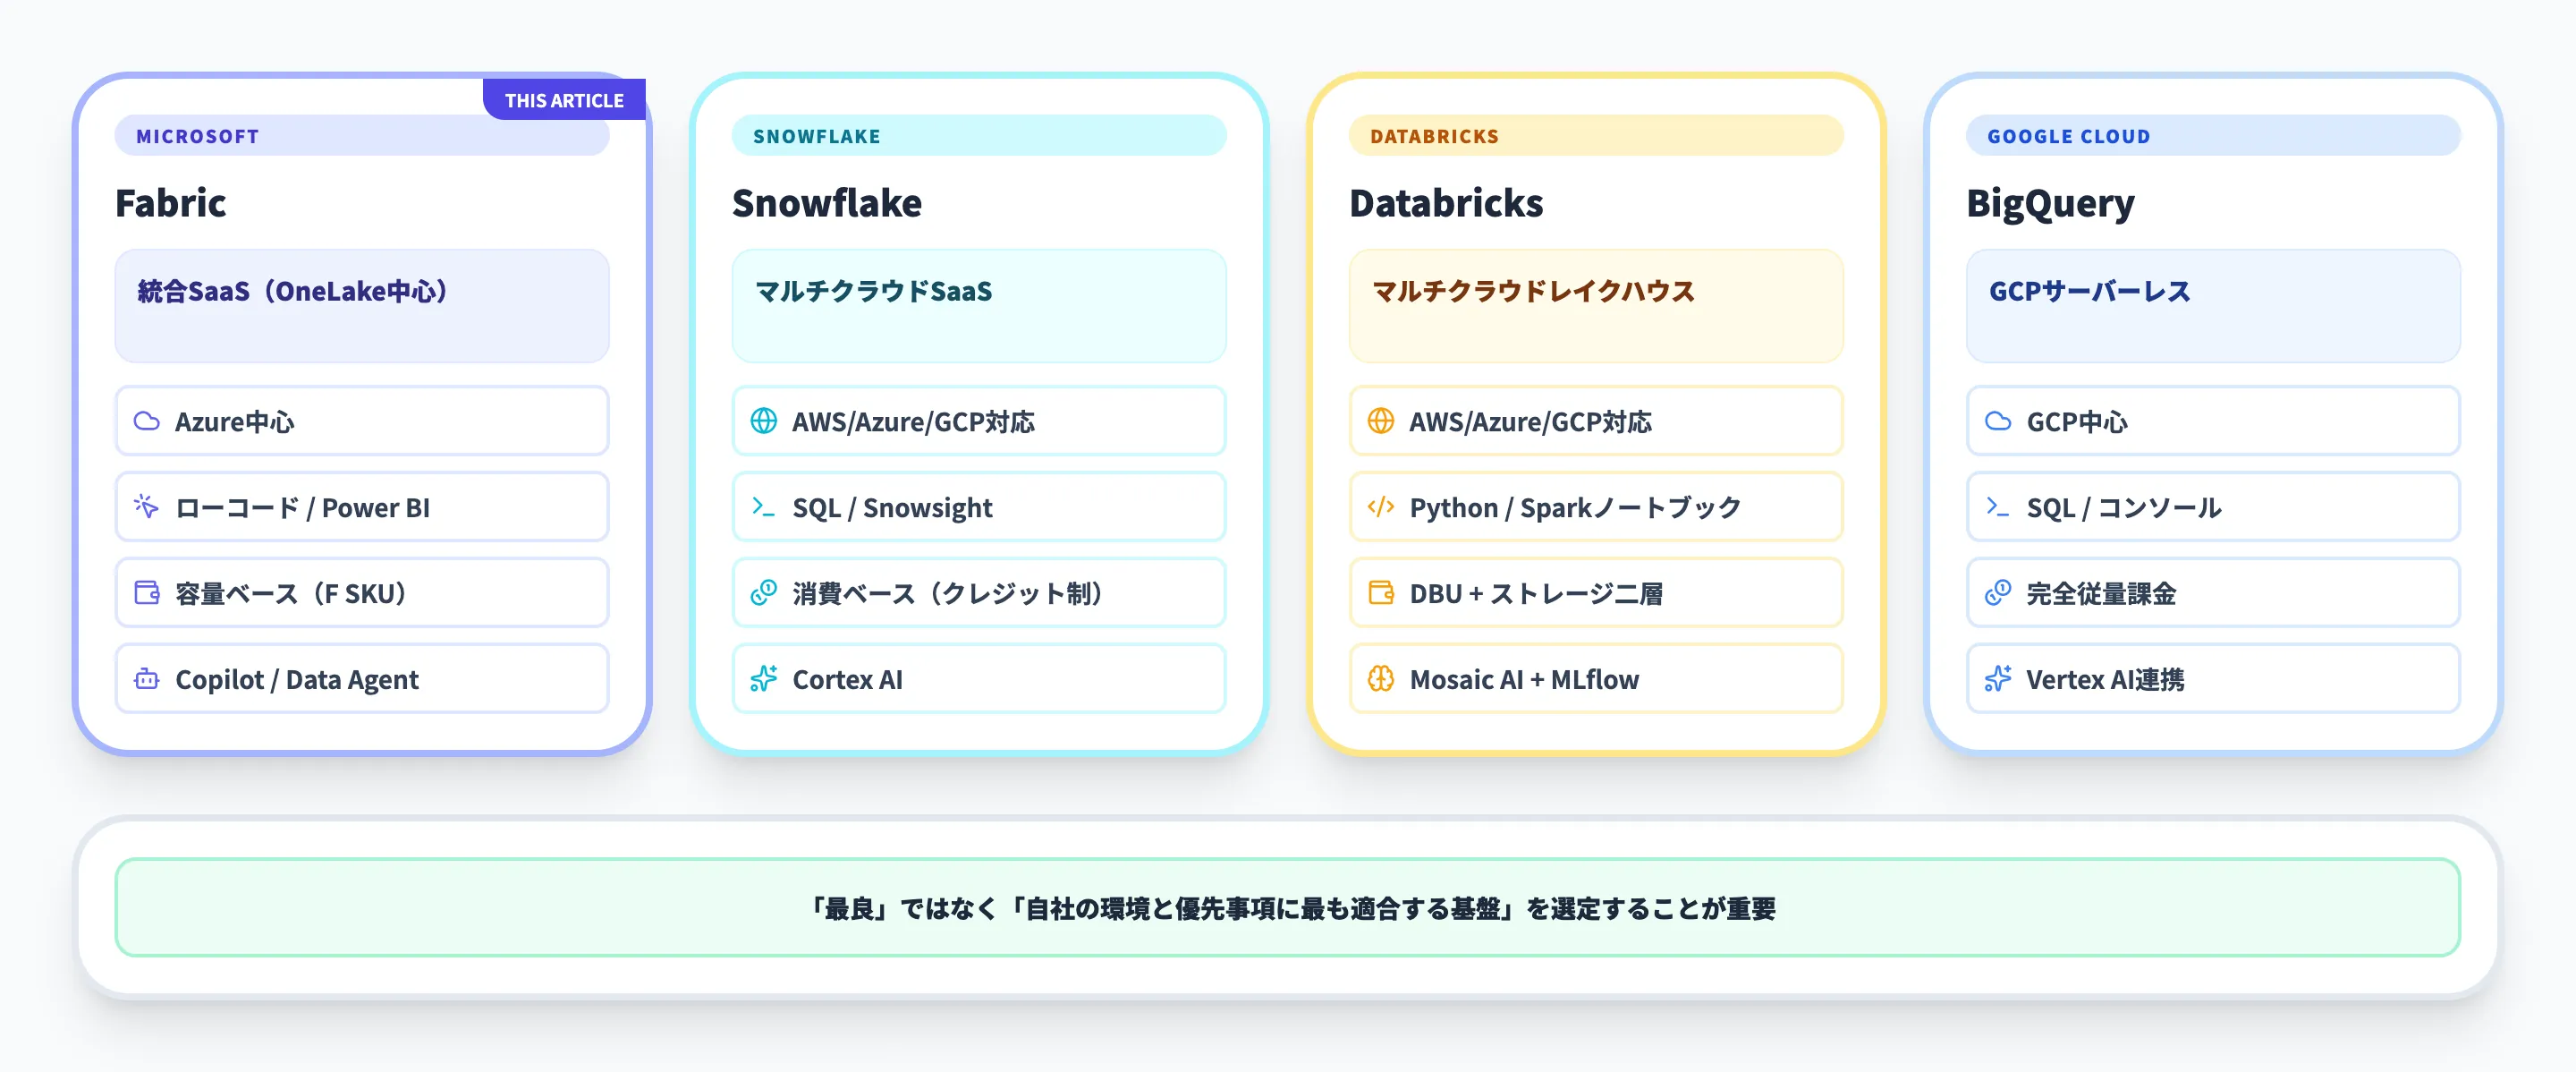The height and width of the screenshot is (1072, 2576).
Task: Open the Snowflake card title link
Action: pos(827,203)
